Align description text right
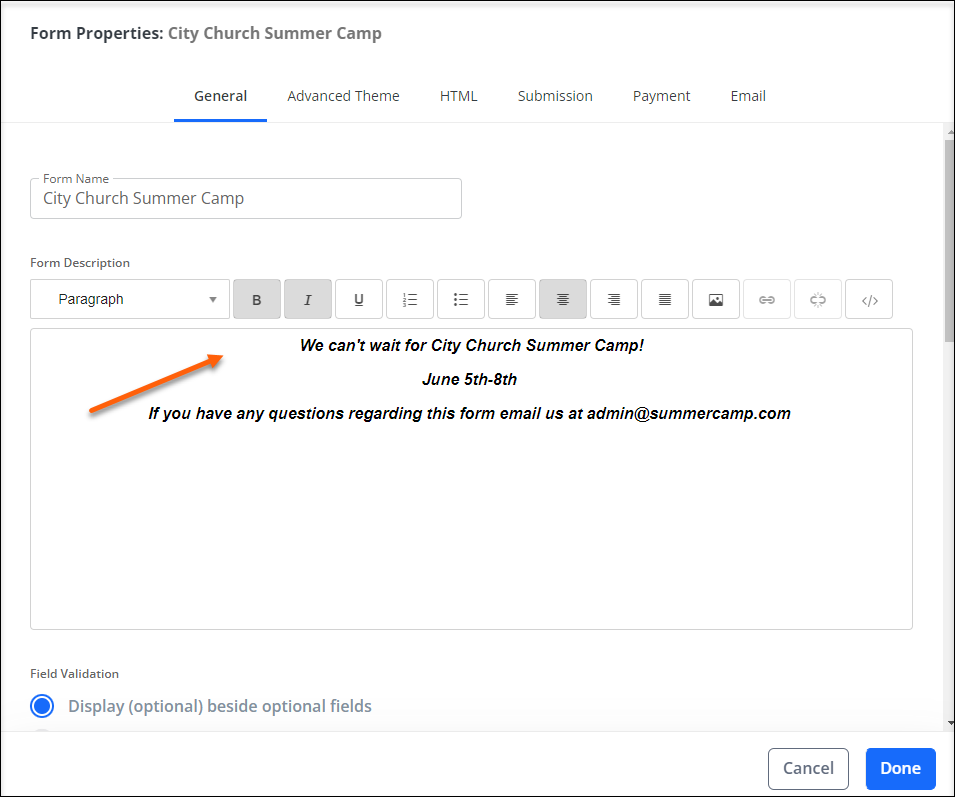The image size is (955, 797). [x=614, y=299]
